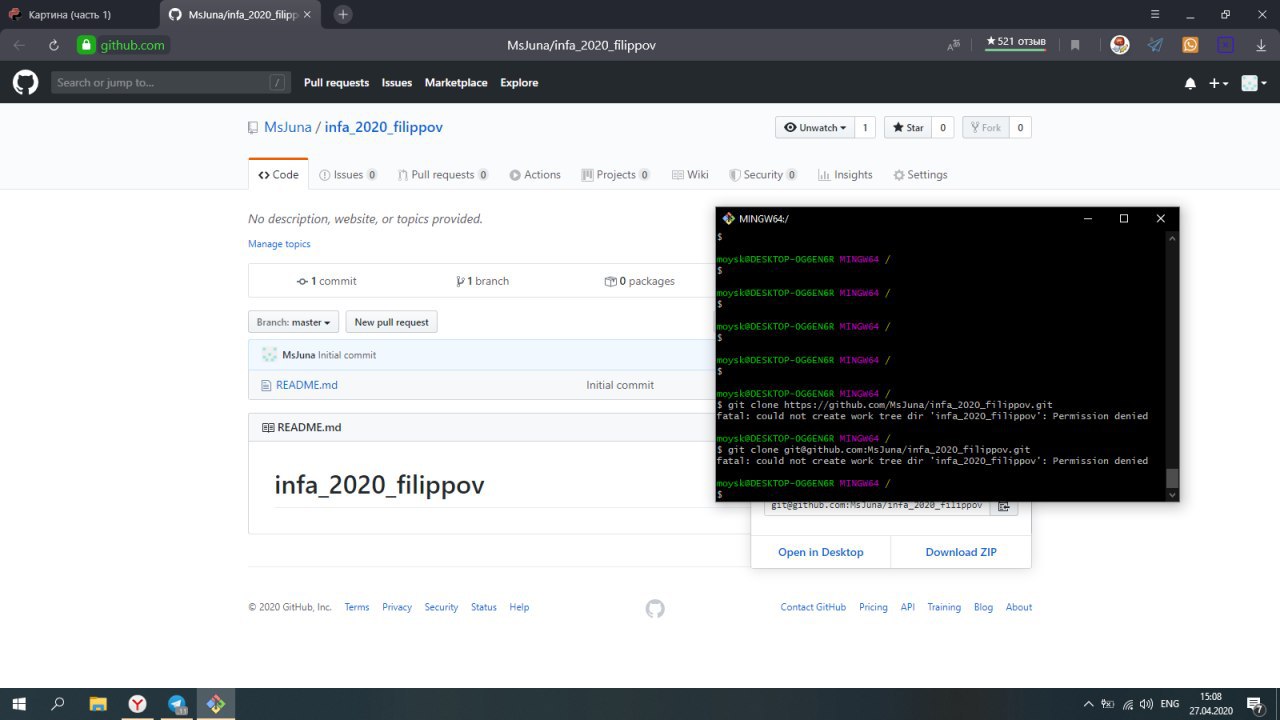Screen dimensions: 1280x720
Task: Open the README.md file link
Action: click(307, 385)
